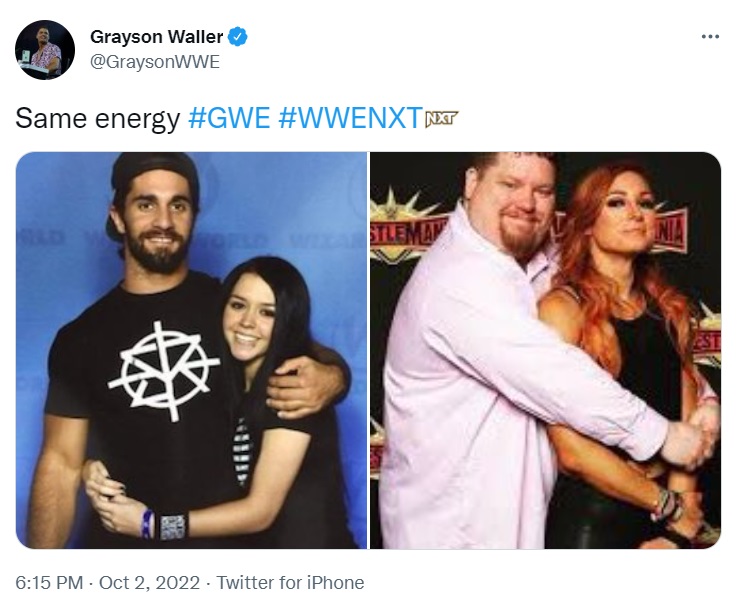This screenshot has height=613, width=743.
Task: Open the #GWE hashtag
Action: point(229,118)
